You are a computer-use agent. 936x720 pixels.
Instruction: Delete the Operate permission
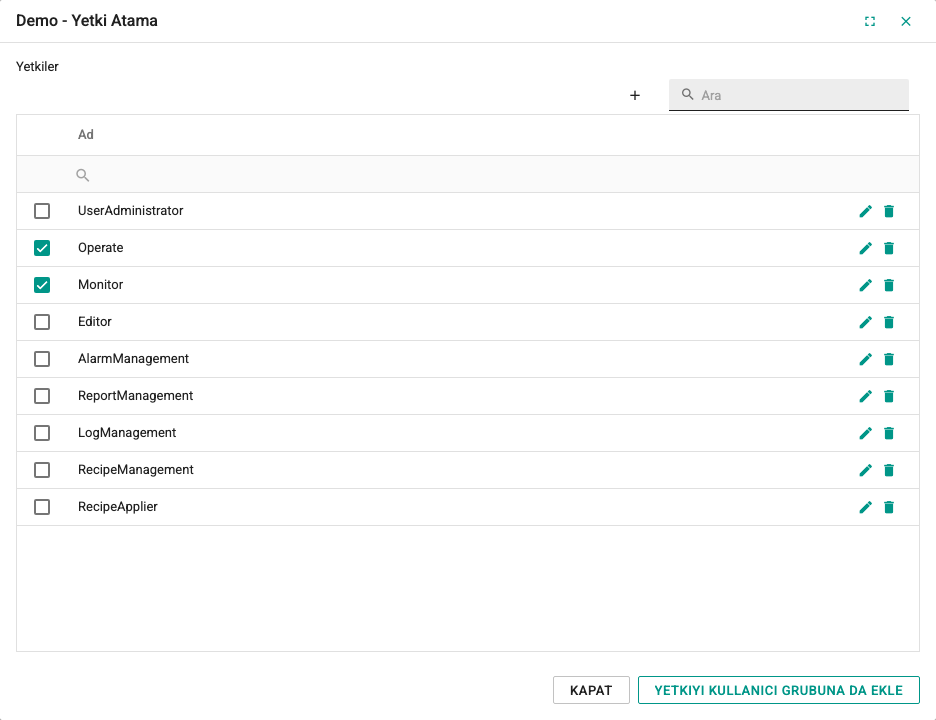click(889, 248)
